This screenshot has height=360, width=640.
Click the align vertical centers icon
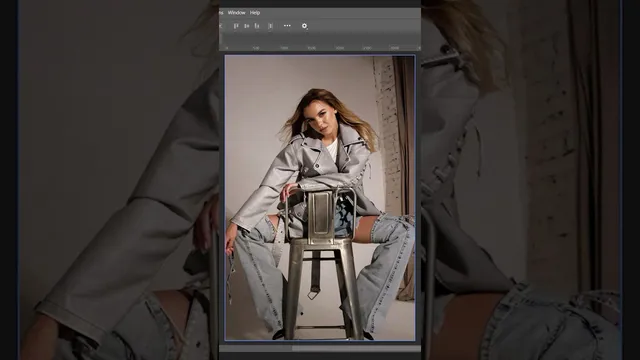tap(247, 26)
